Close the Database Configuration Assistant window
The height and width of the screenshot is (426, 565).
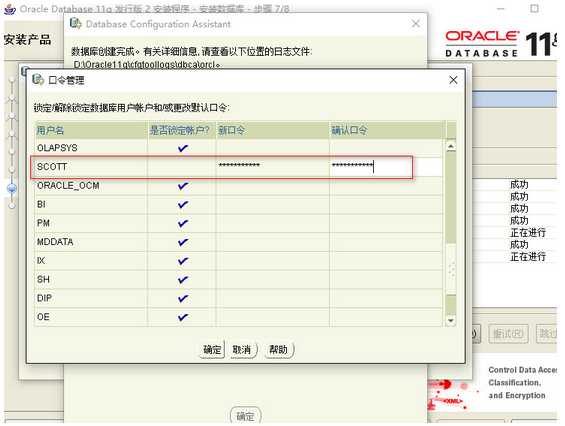coord(415,24)
